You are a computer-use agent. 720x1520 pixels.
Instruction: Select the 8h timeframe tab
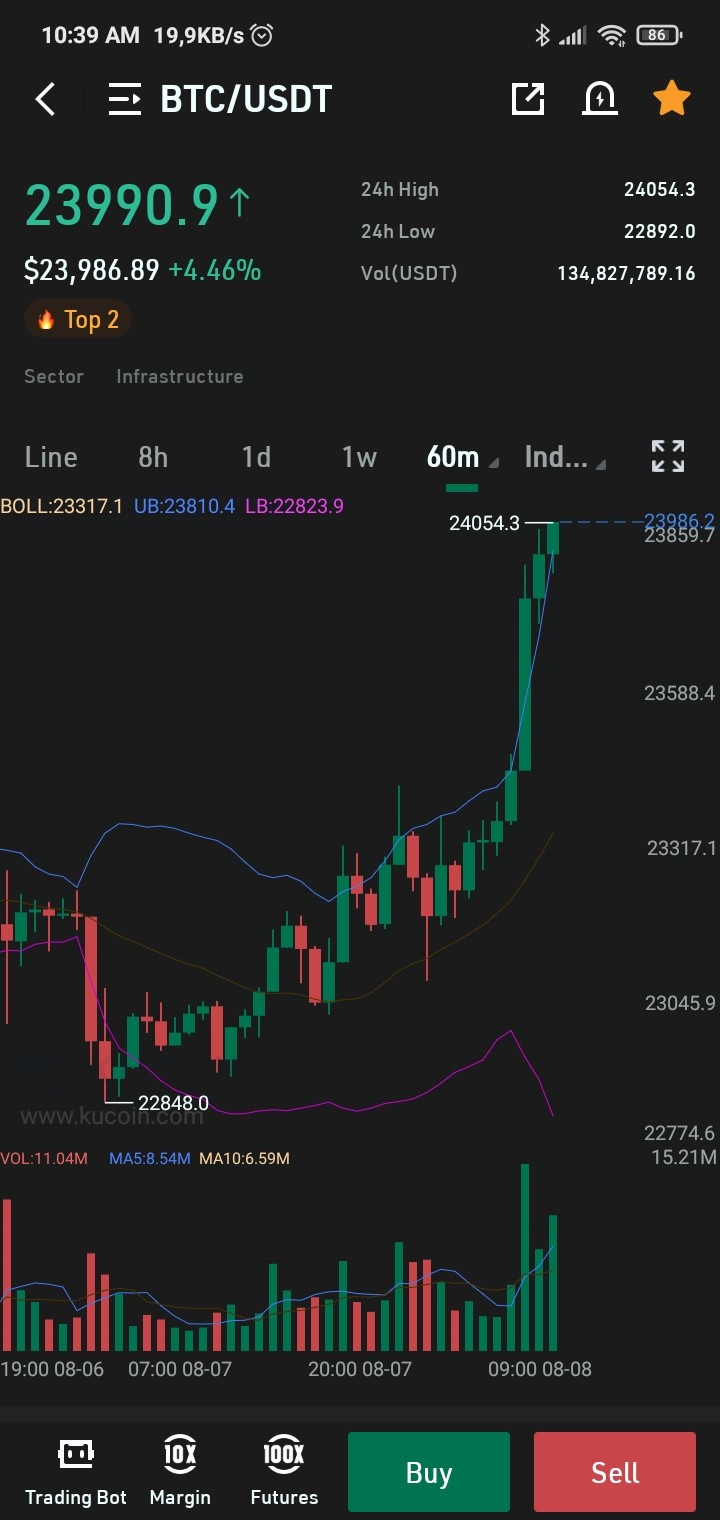pos(153,457)
